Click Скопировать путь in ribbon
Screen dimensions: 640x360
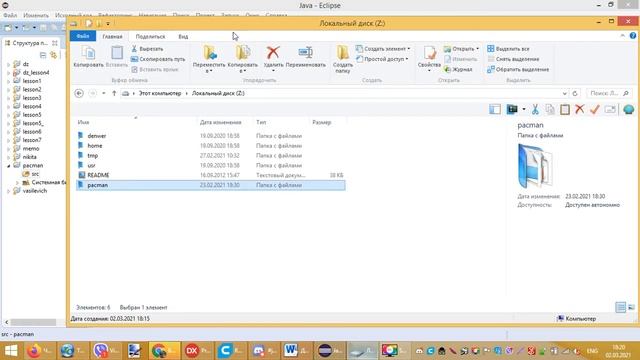point(158,59)
